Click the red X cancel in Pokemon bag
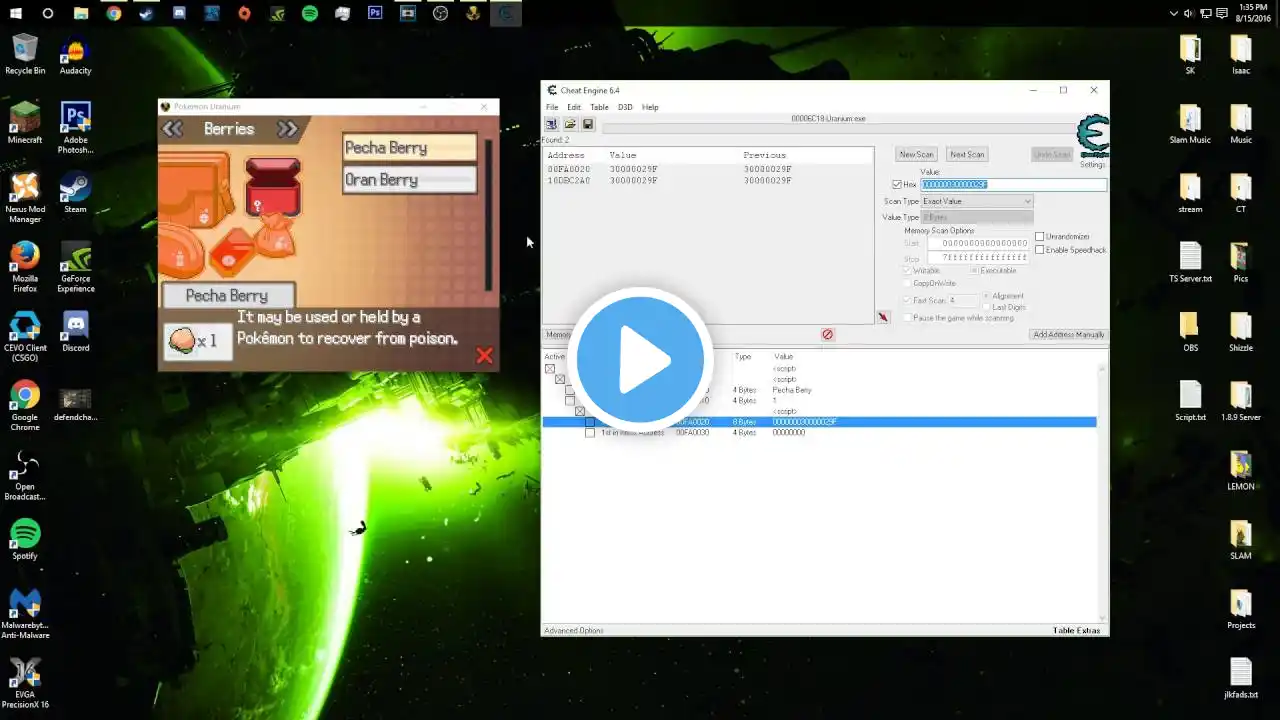 coord(484,355)
